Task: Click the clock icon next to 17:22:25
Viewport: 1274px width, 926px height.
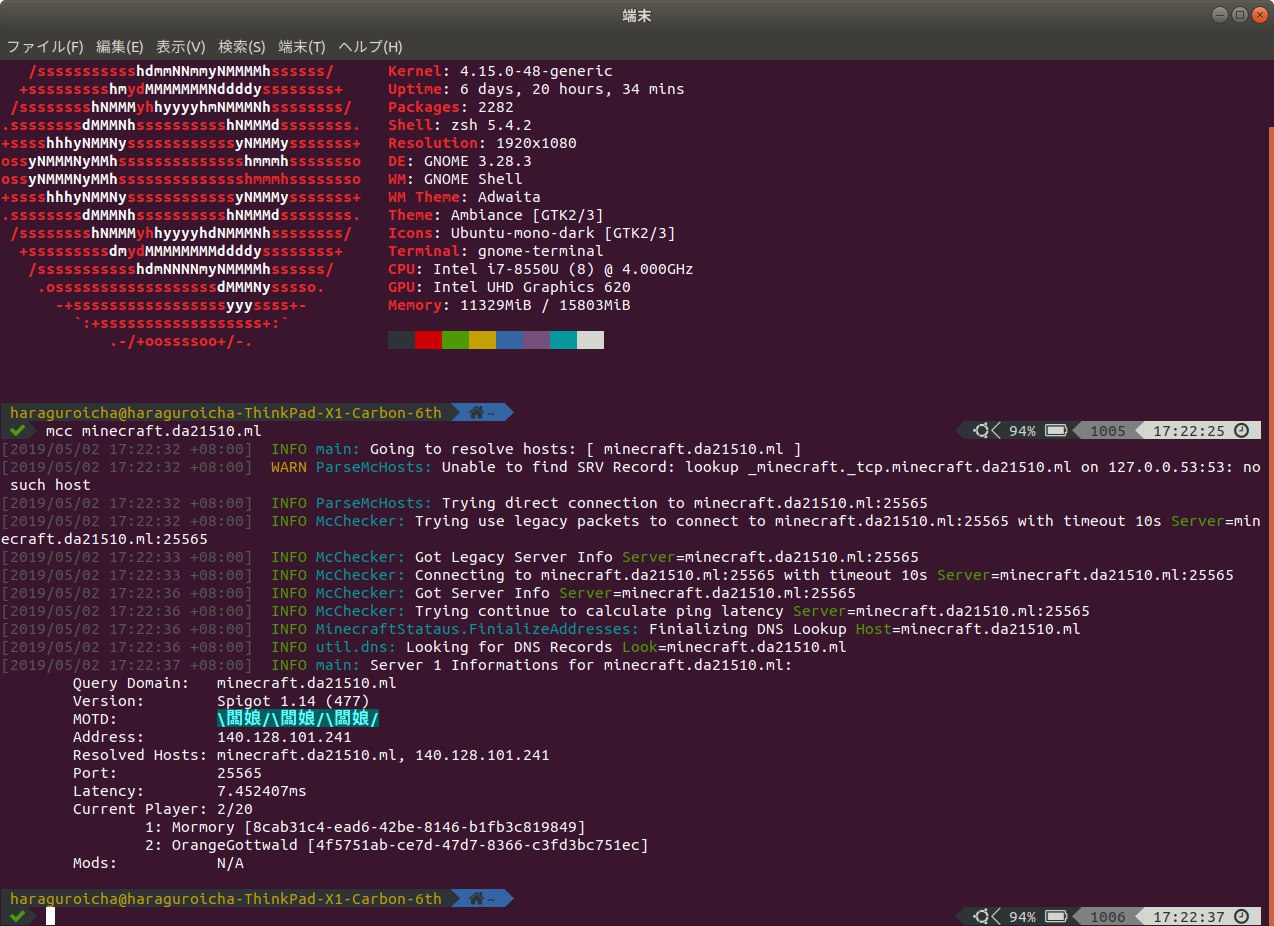Action: (x=1242, y=430)
